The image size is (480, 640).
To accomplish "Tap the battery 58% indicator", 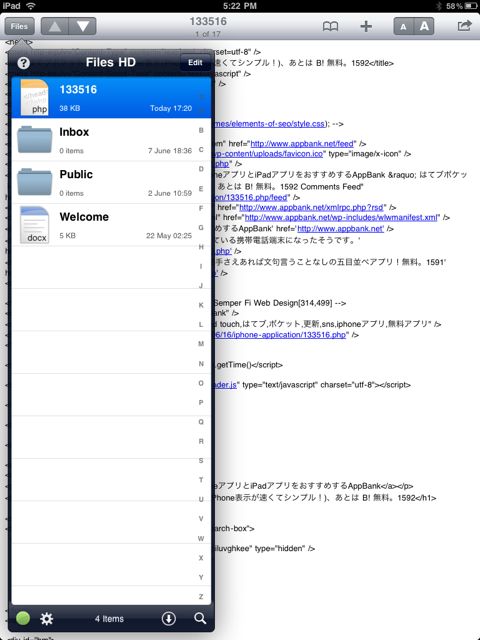I will coord(462,6).
